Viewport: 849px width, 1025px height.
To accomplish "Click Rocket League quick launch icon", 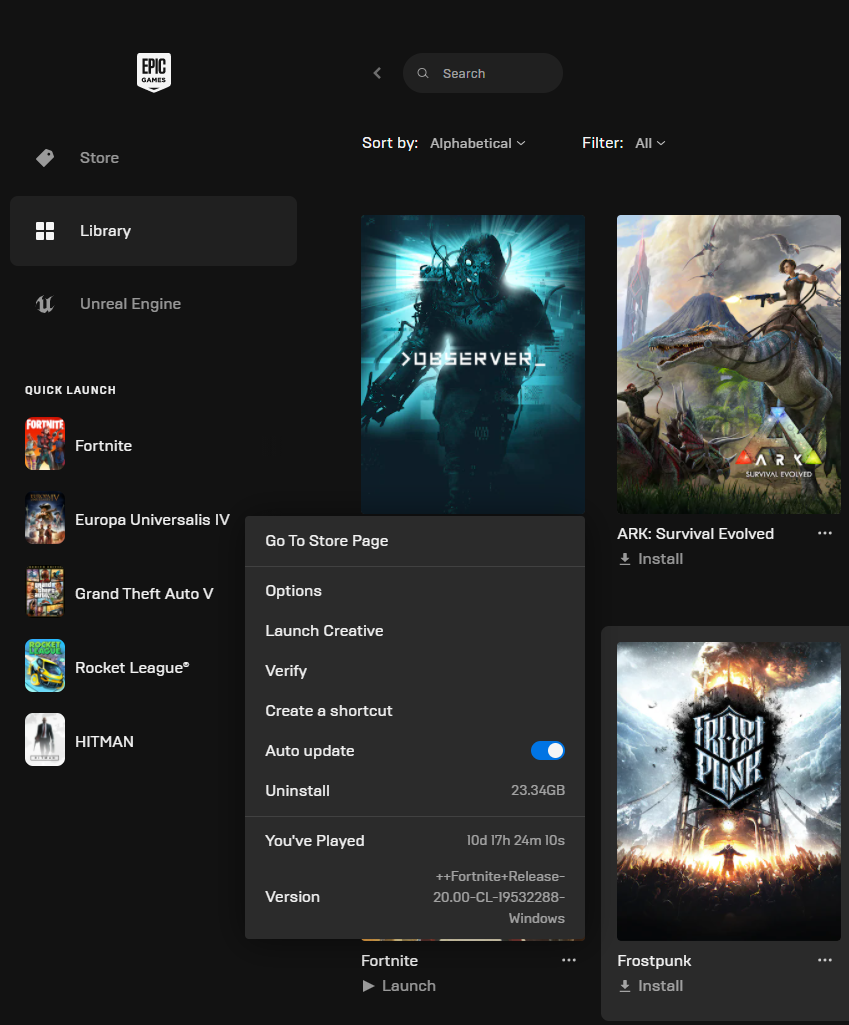I will [x=45, y=665].
